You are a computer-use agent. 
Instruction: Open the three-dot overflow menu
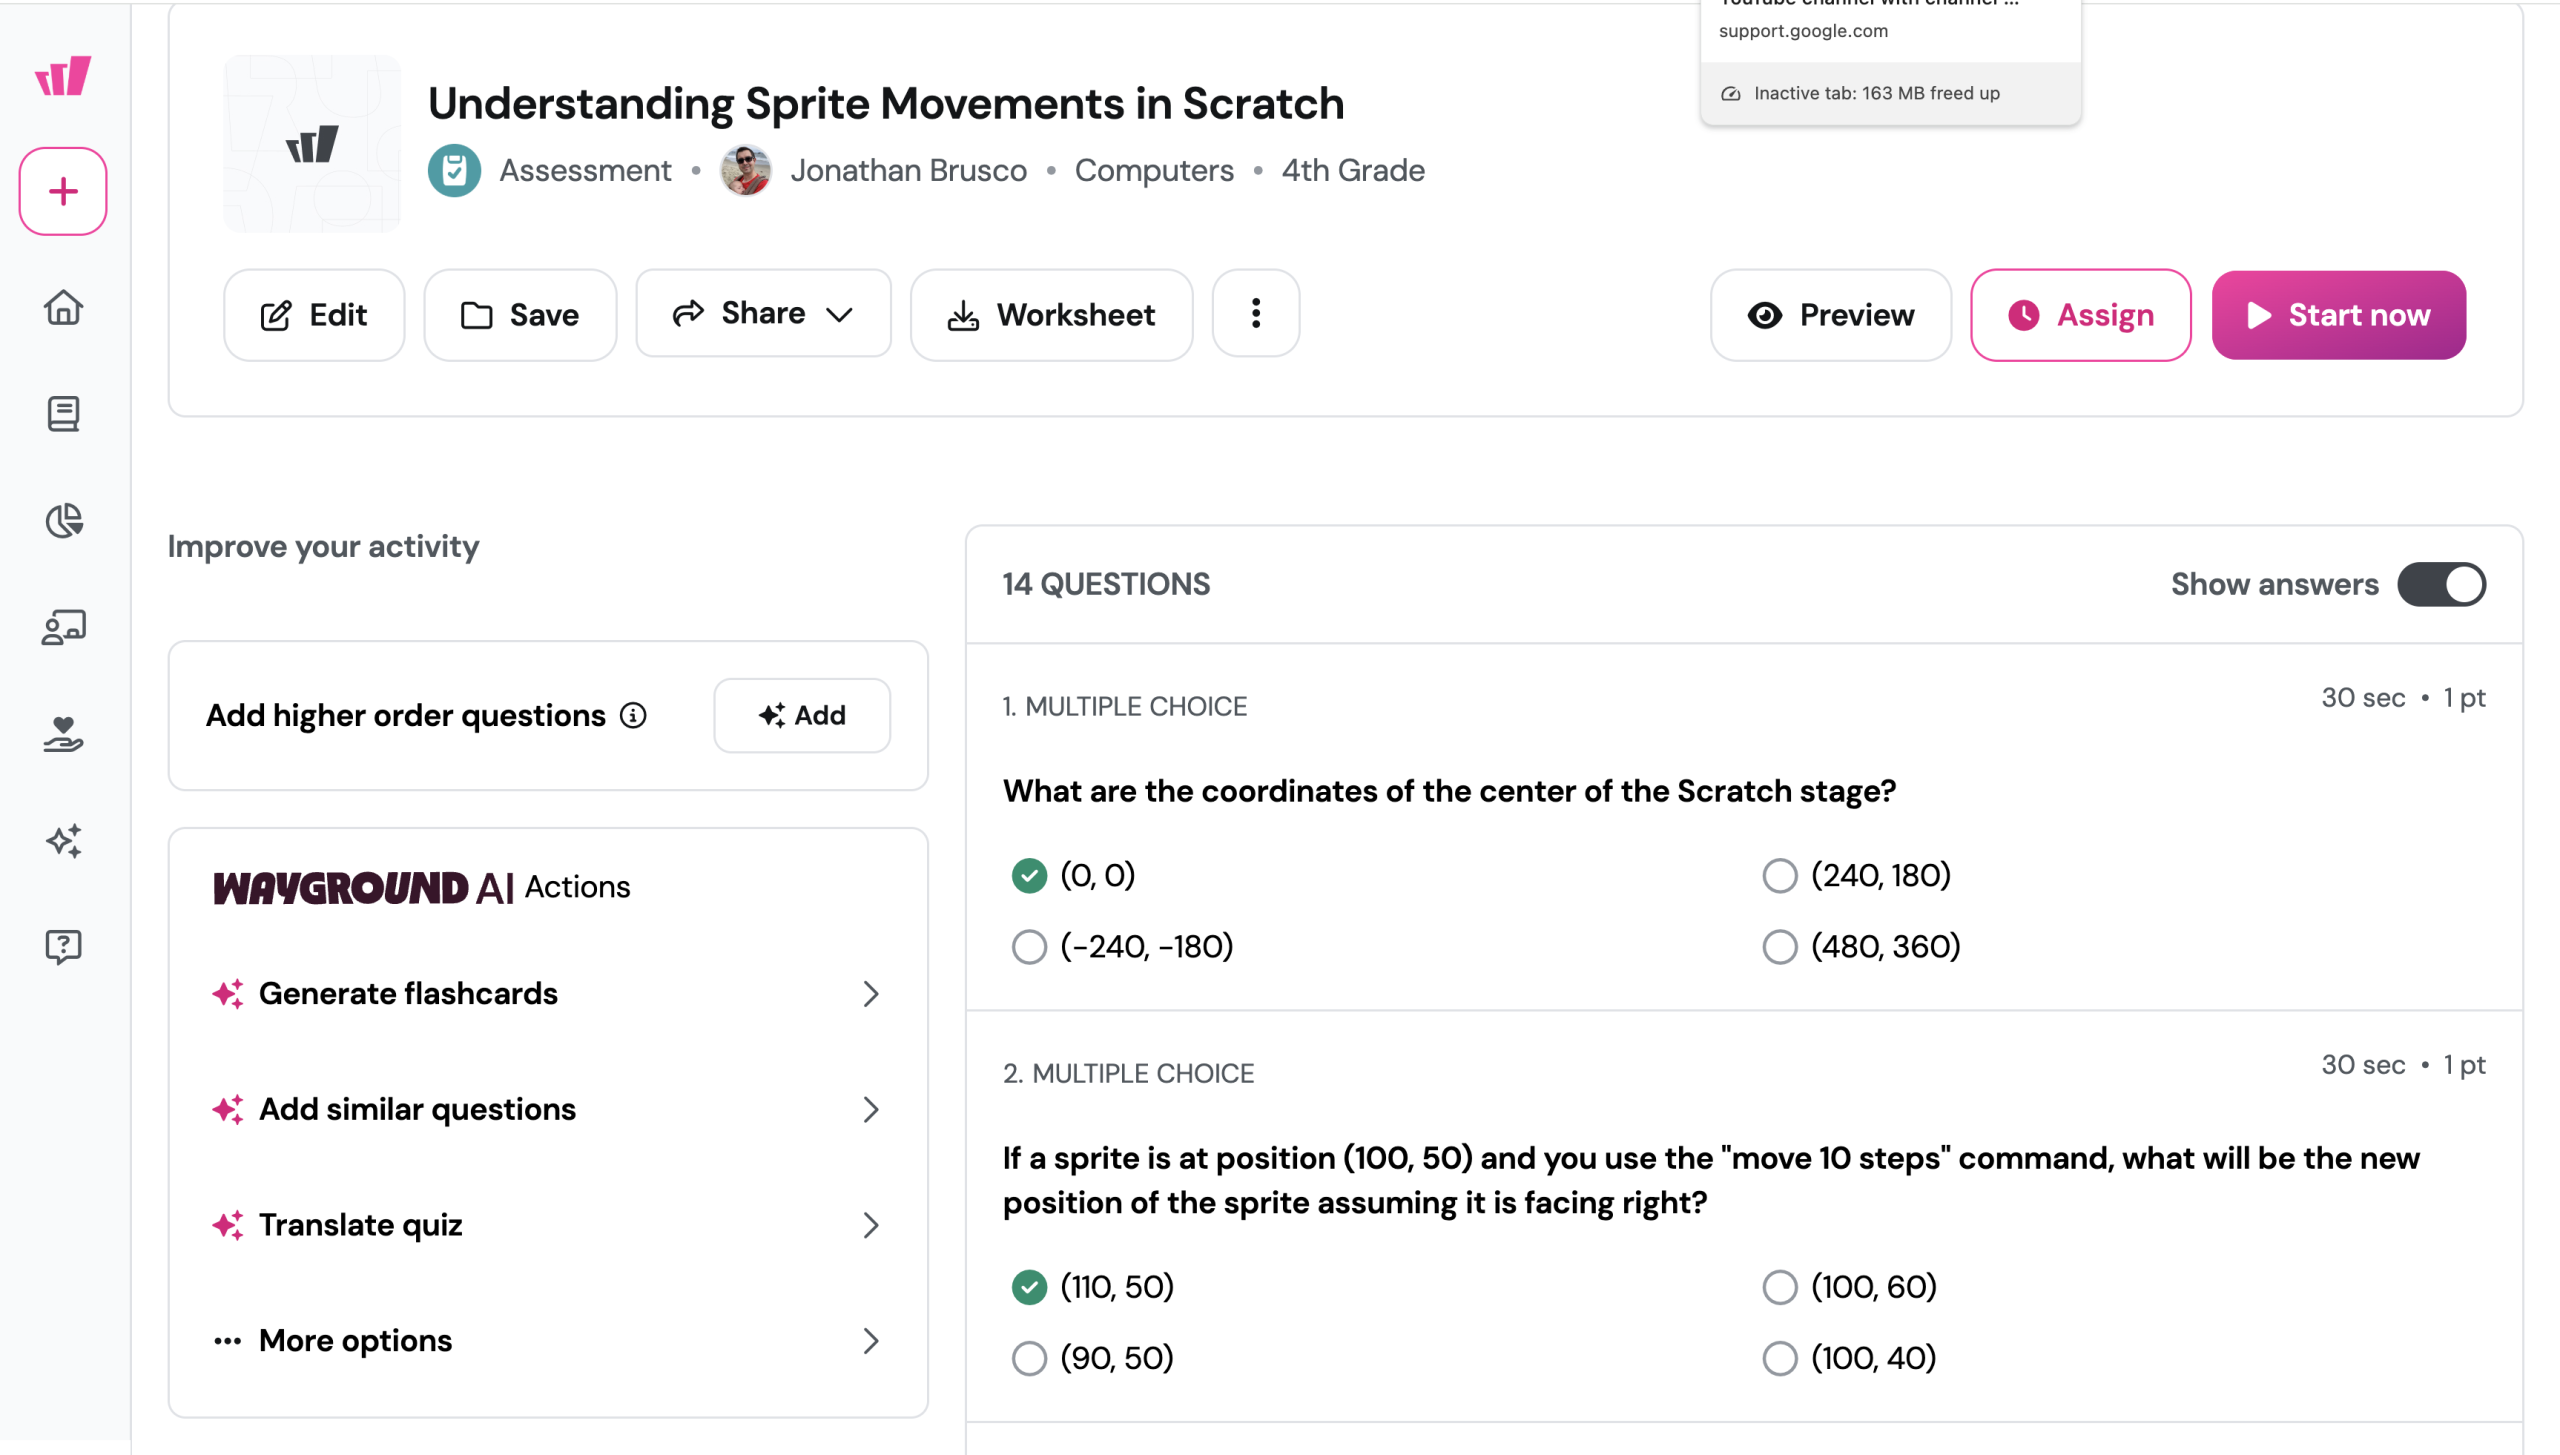pyautogui.click(x=1255, y=314)
